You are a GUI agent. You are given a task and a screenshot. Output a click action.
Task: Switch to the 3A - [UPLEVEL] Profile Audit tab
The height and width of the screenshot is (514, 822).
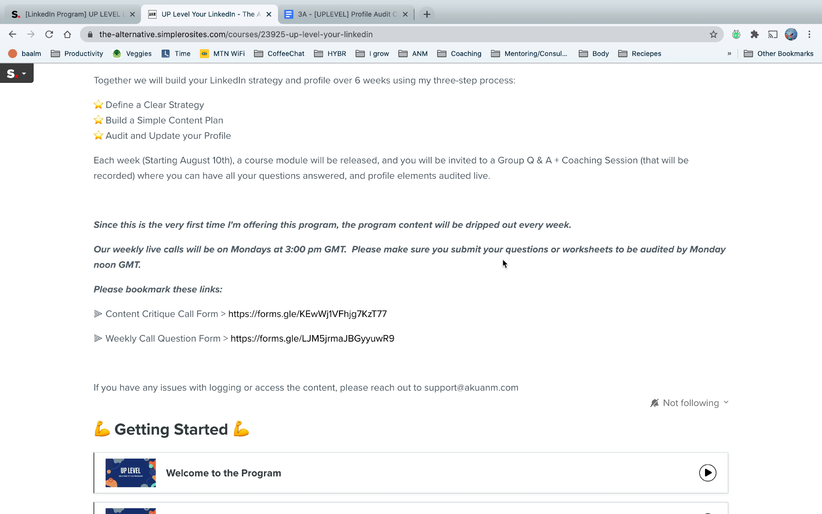click(x=346, y=14)
